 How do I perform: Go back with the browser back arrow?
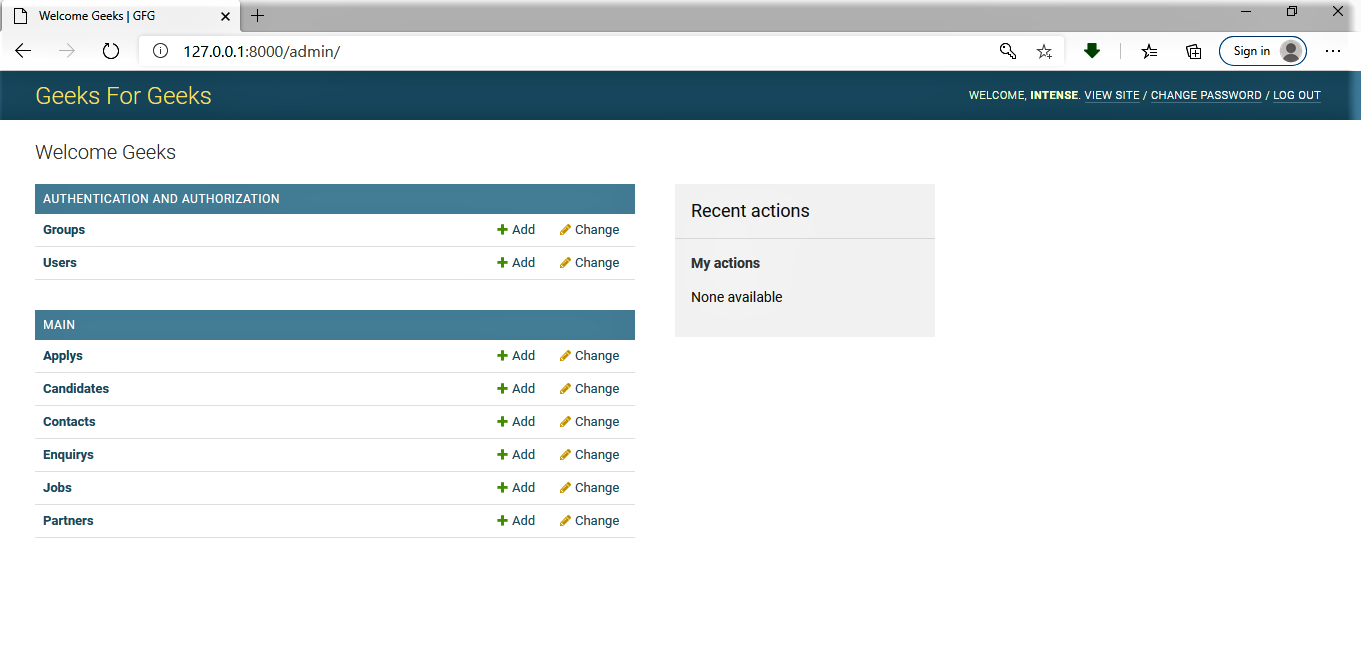pos(23,51)
